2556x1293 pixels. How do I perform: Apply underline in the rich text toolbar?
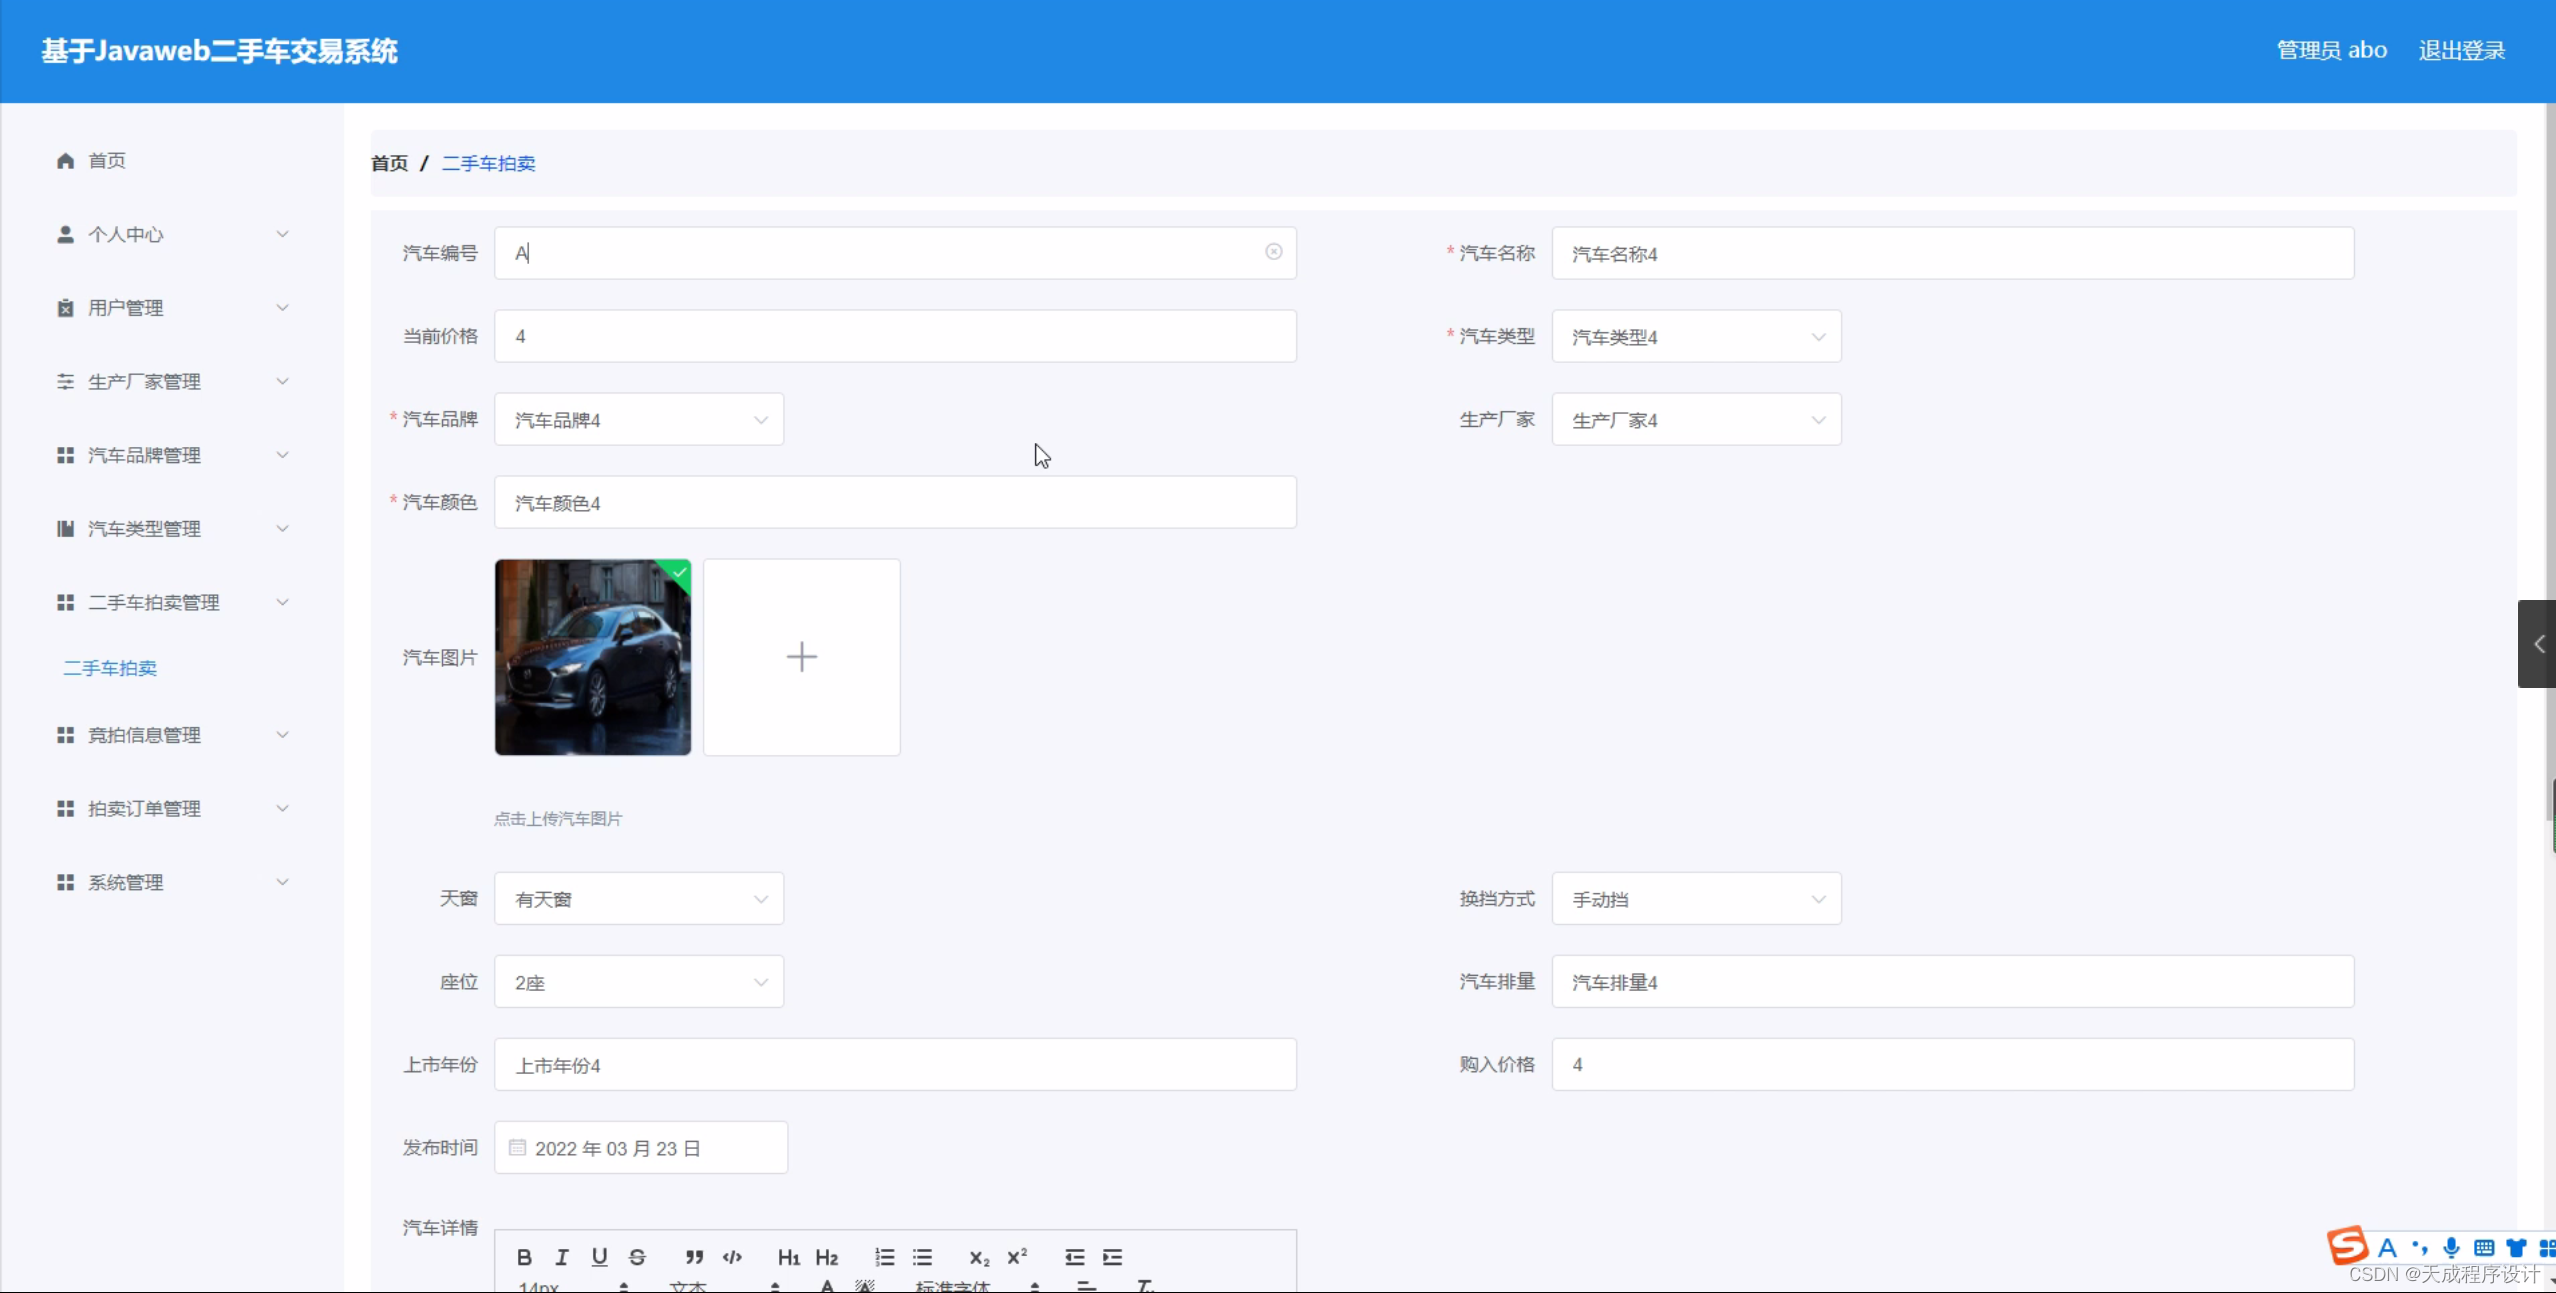click(600, 1257)
